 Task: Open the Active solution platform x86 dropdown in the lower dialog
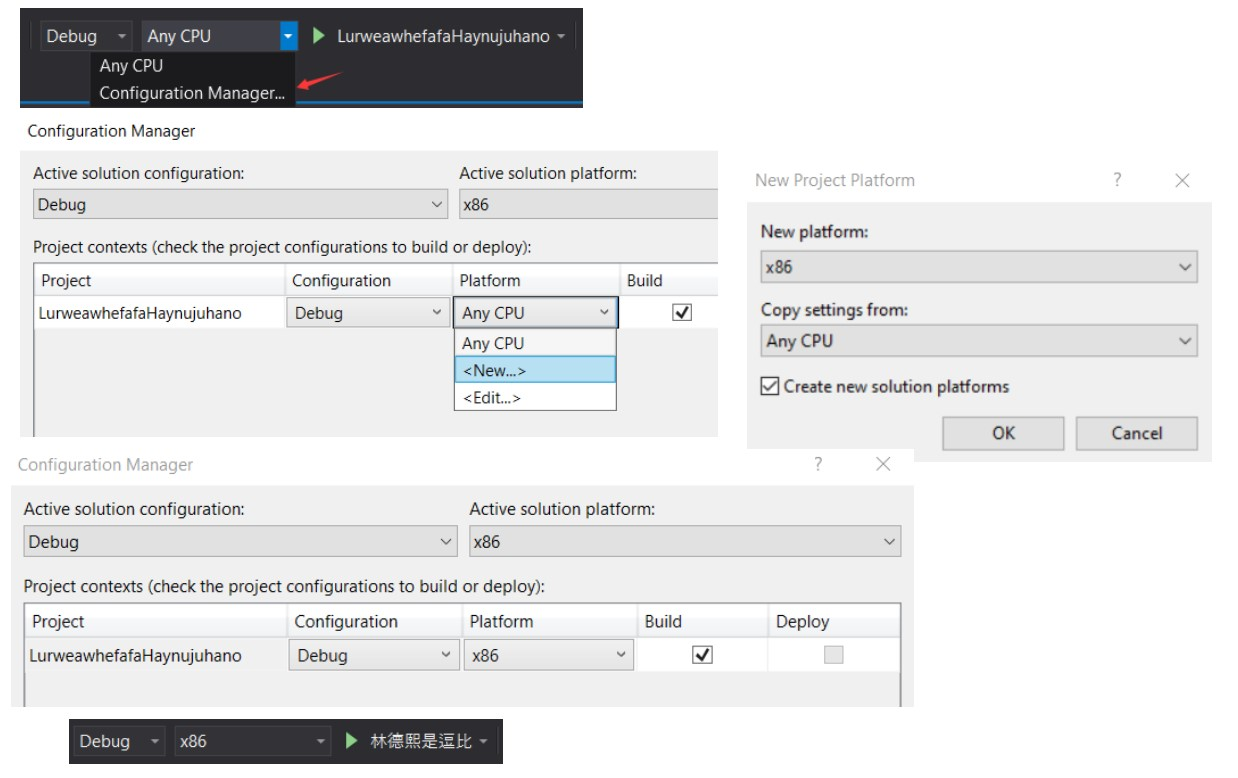[889, 542]
